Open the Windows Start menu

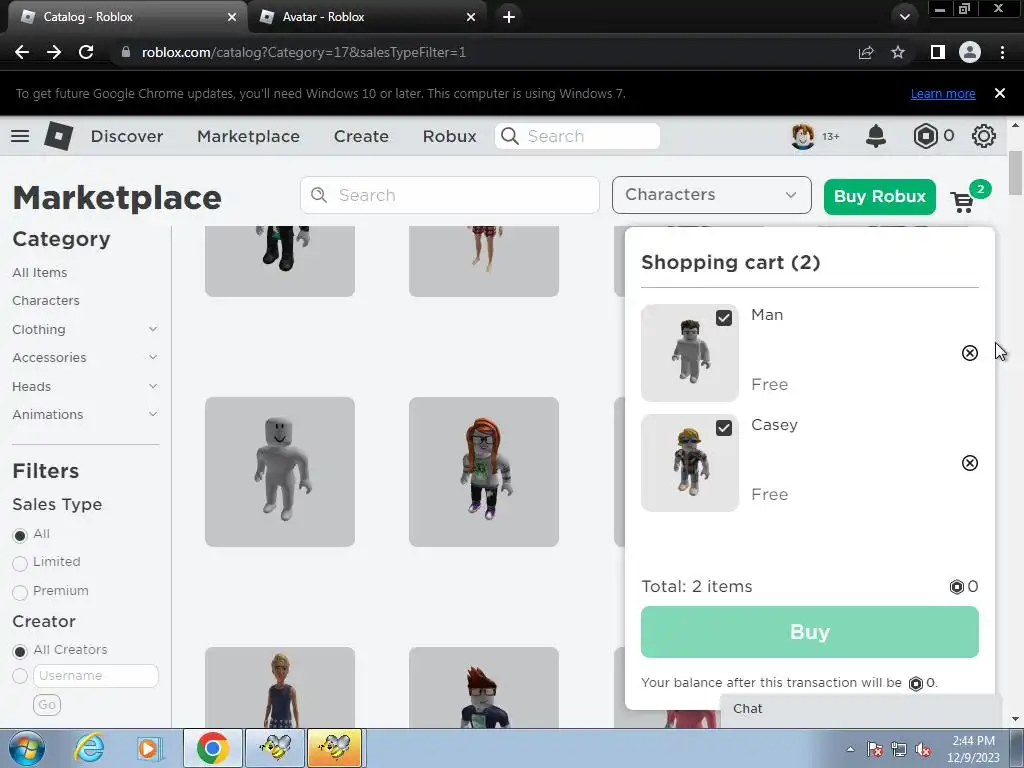point(27,748)
